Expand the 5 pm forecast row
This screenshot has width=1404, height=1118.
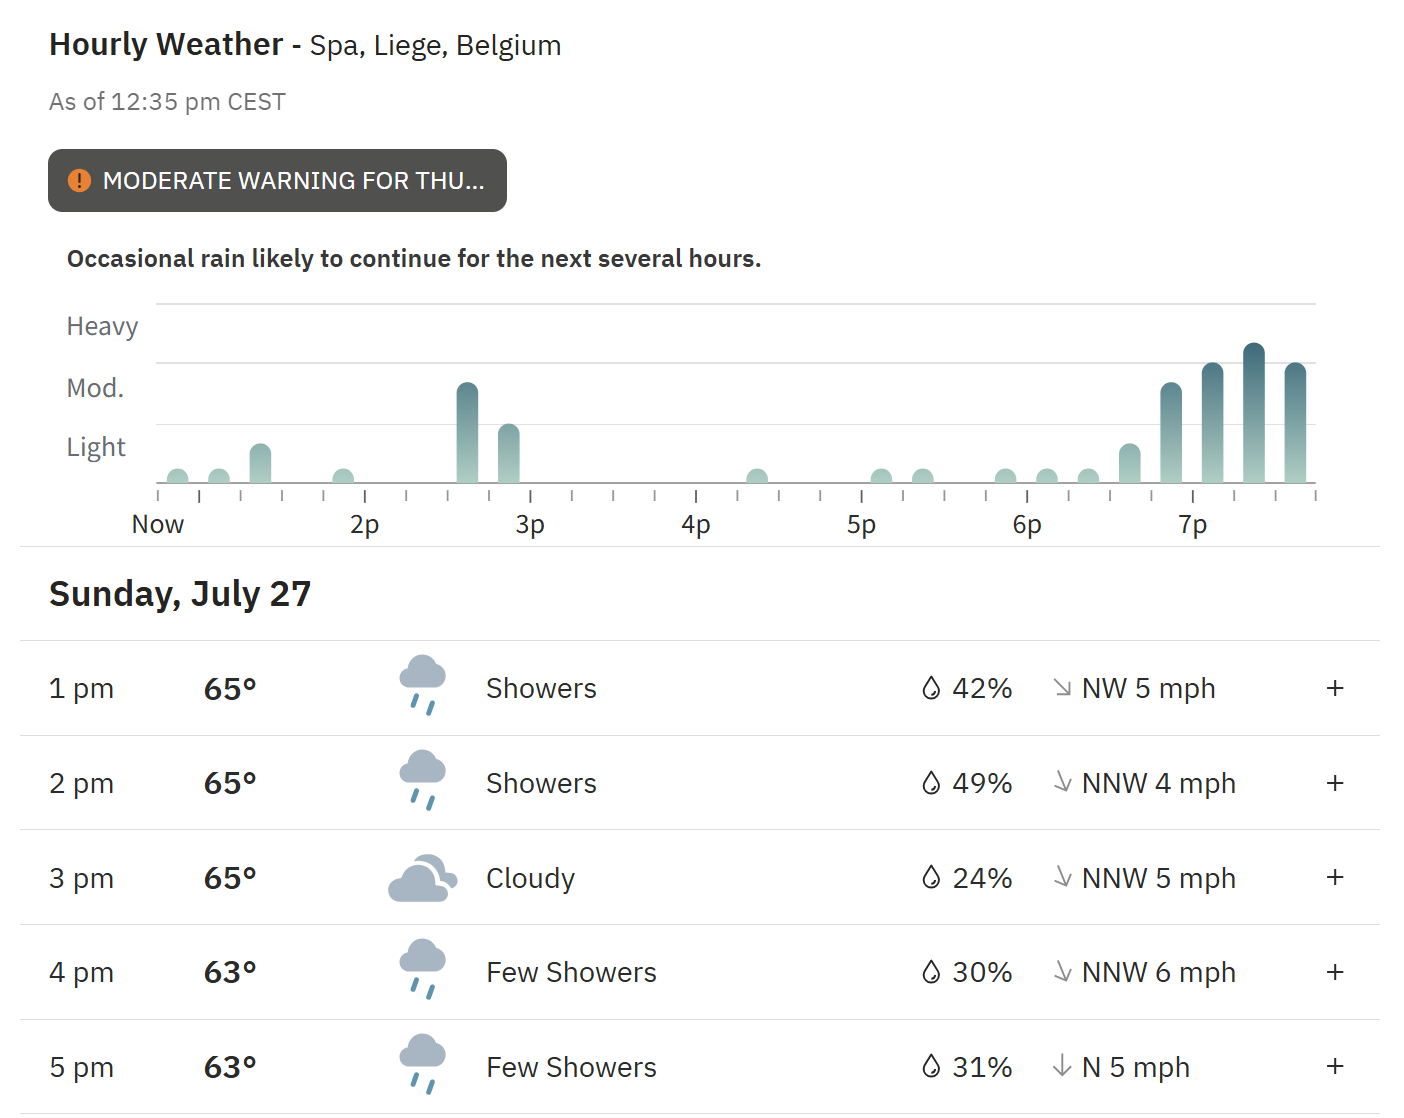pyautogui.click(x=1335, y=1066)
